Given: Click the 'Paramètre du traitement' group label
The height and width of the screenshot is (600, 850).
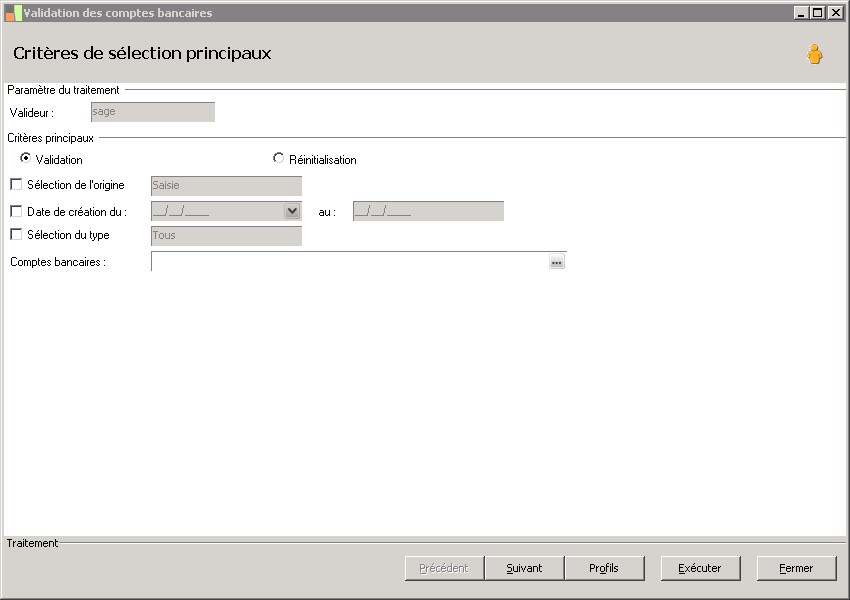Looking at the screenshot, I should tap(63, 90).
